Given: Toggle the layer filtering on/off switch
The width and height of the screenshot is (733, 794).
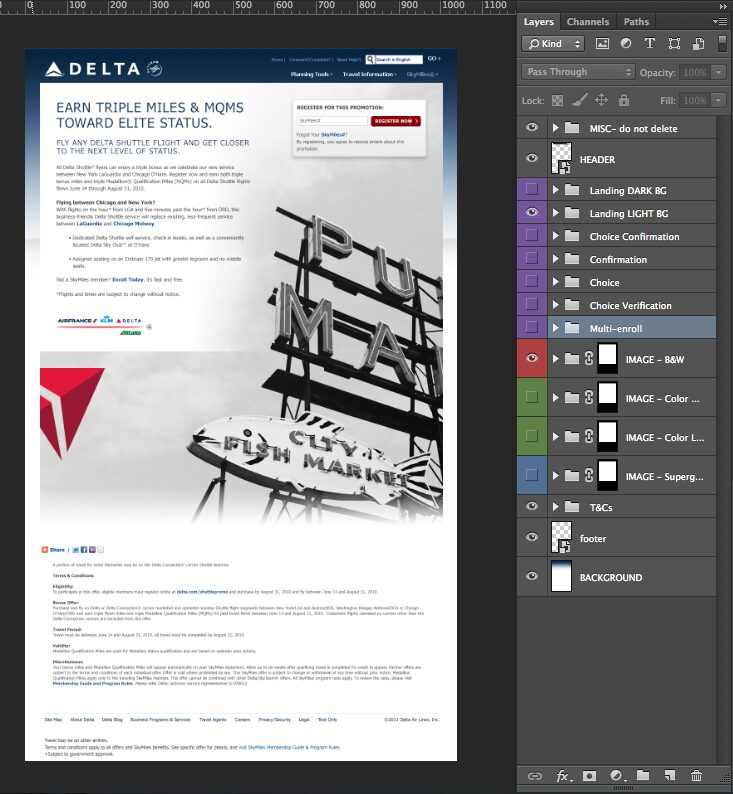Looking at the screenshot, I should pyautogui.click(x=722, y=43).
